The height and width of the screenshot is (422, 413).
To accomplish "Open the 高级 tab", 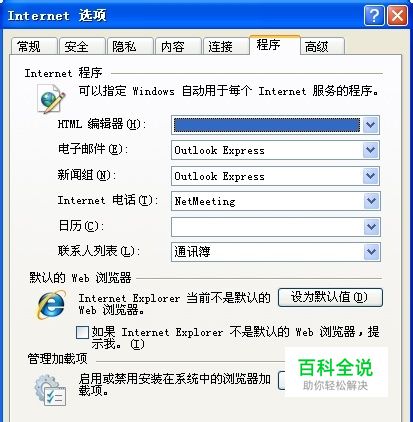I will 322,46.
